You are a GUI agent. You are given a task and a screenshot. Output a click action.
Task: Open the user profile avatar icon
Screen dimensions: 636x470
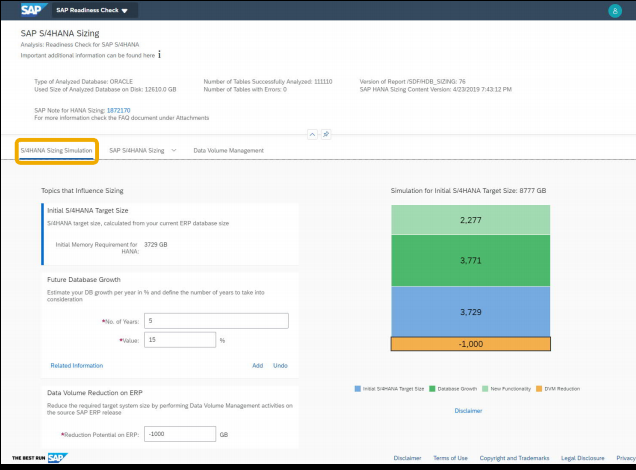coord(615,11)
